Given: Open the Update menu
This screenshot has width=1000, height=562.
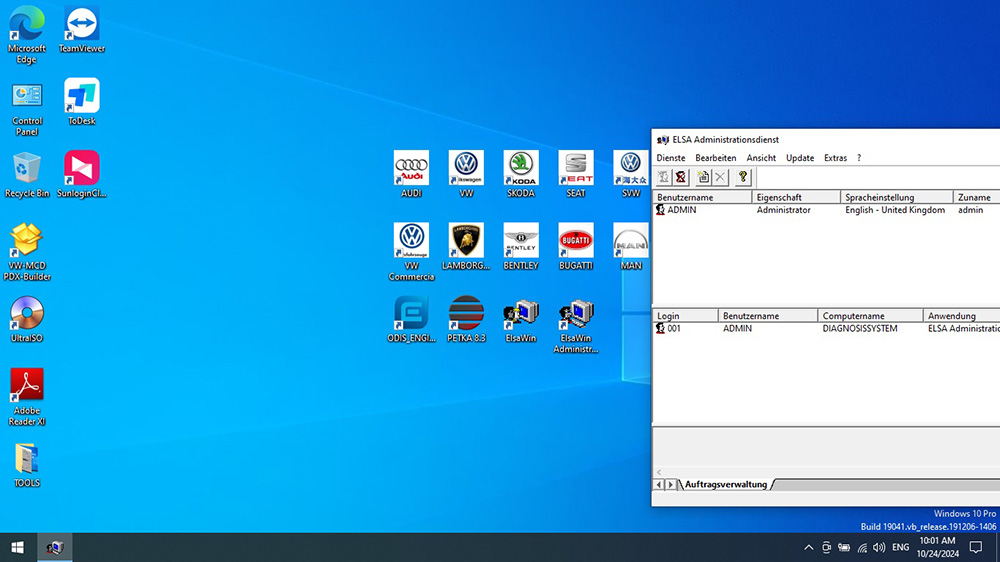Looking at the screenshot, I should pos(800,158).
